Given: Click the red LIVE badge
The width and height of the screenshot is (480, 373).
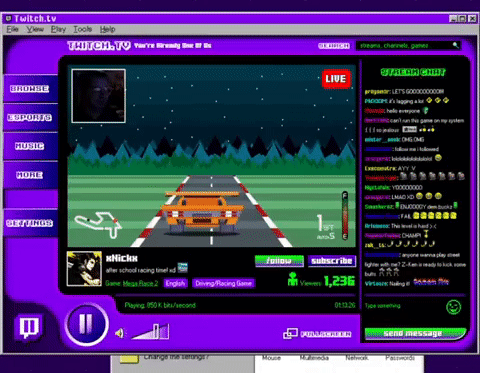Looking at the screenshot, I should [336, 79].
